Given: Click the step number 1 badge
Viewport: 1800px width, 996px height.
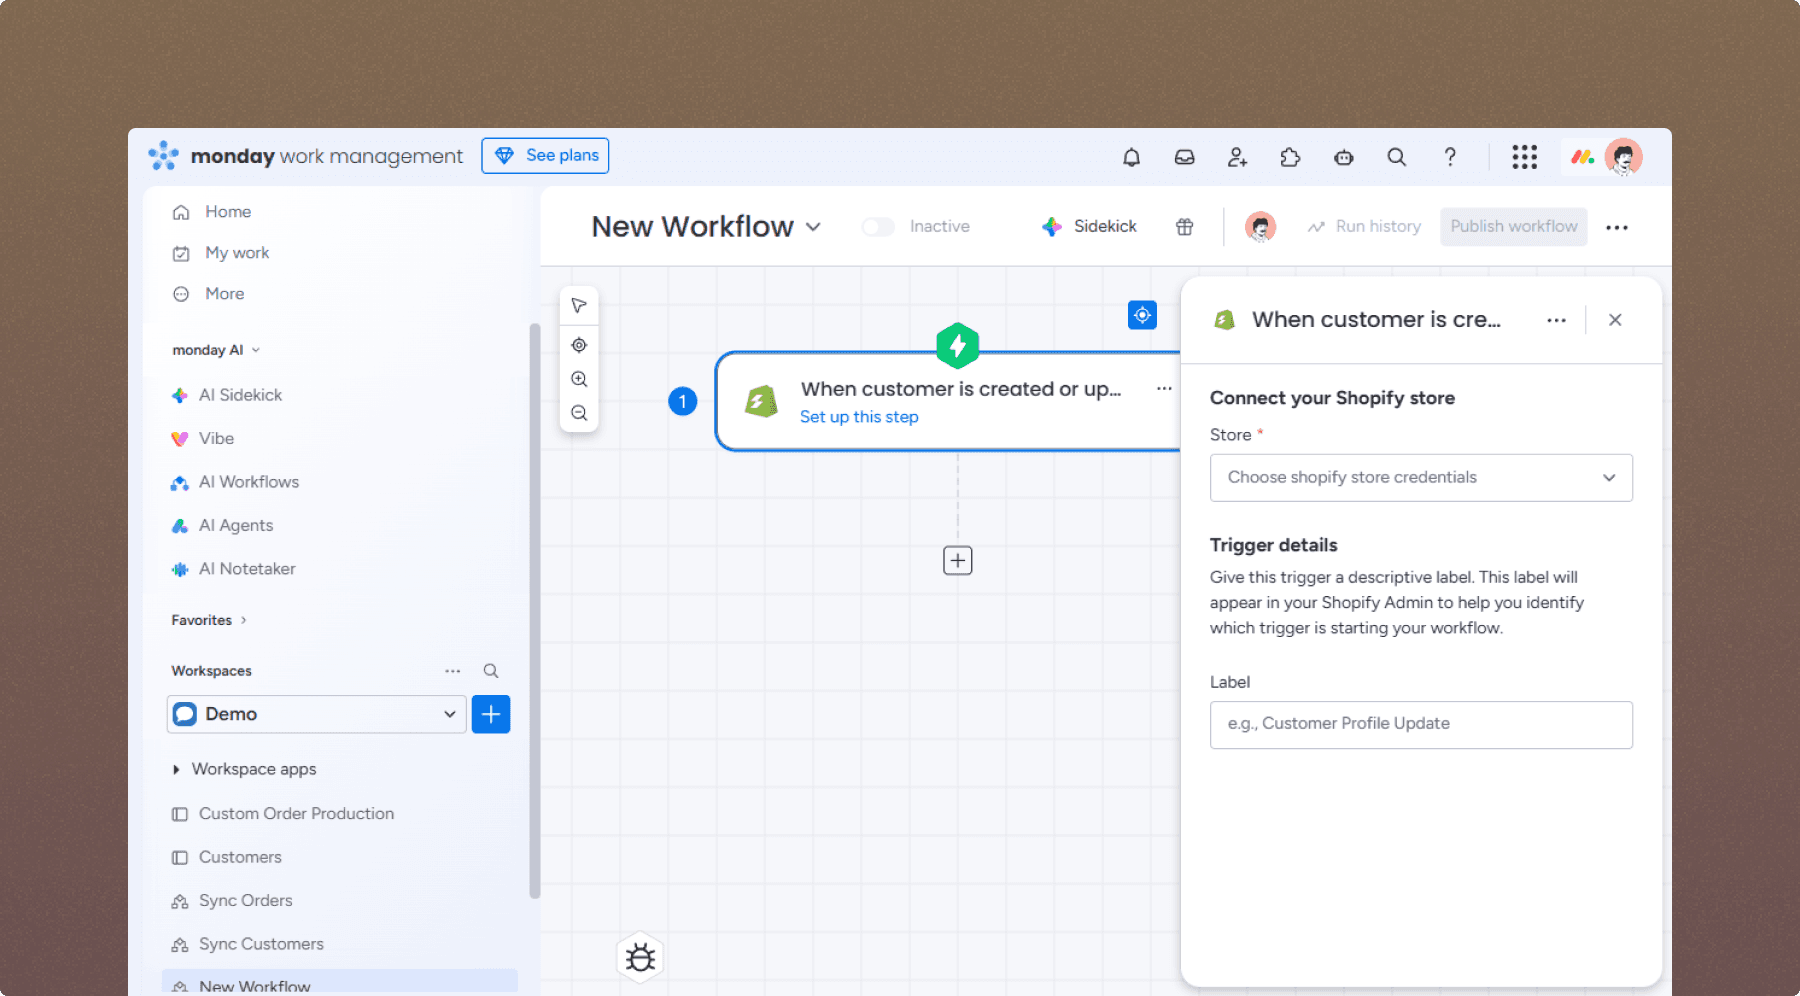Looking at the screenshot, I should 682,402.
